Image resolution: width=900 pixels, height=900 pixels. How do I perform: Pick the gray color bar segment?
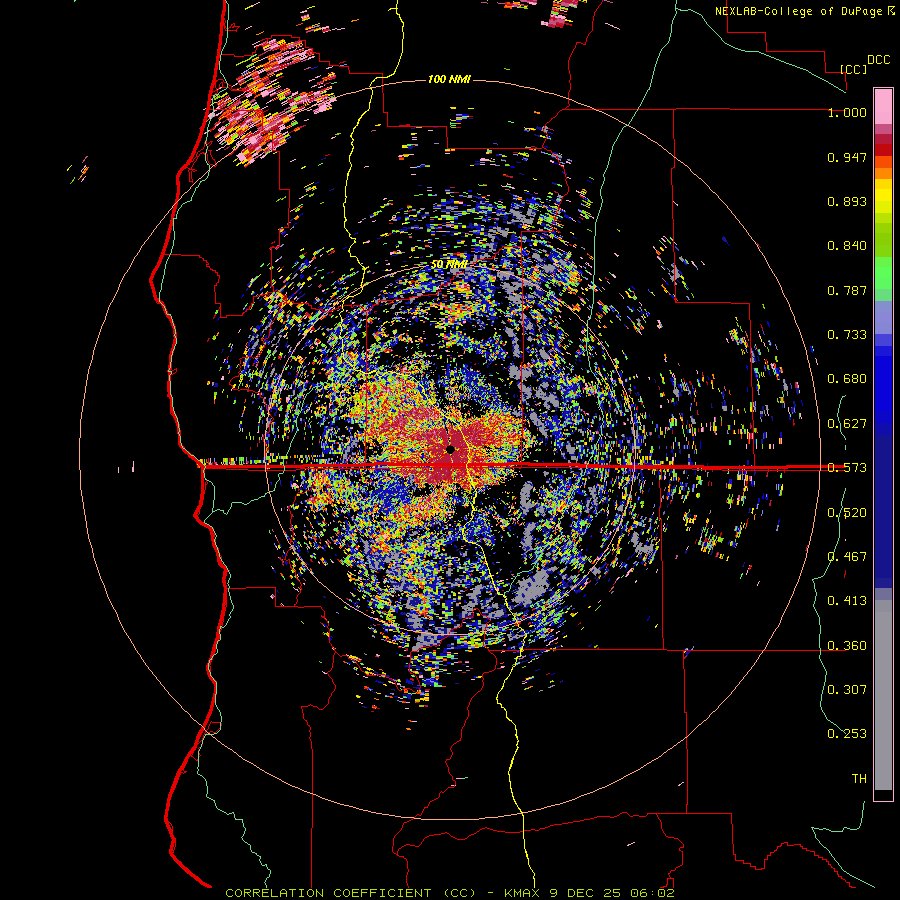883,695
